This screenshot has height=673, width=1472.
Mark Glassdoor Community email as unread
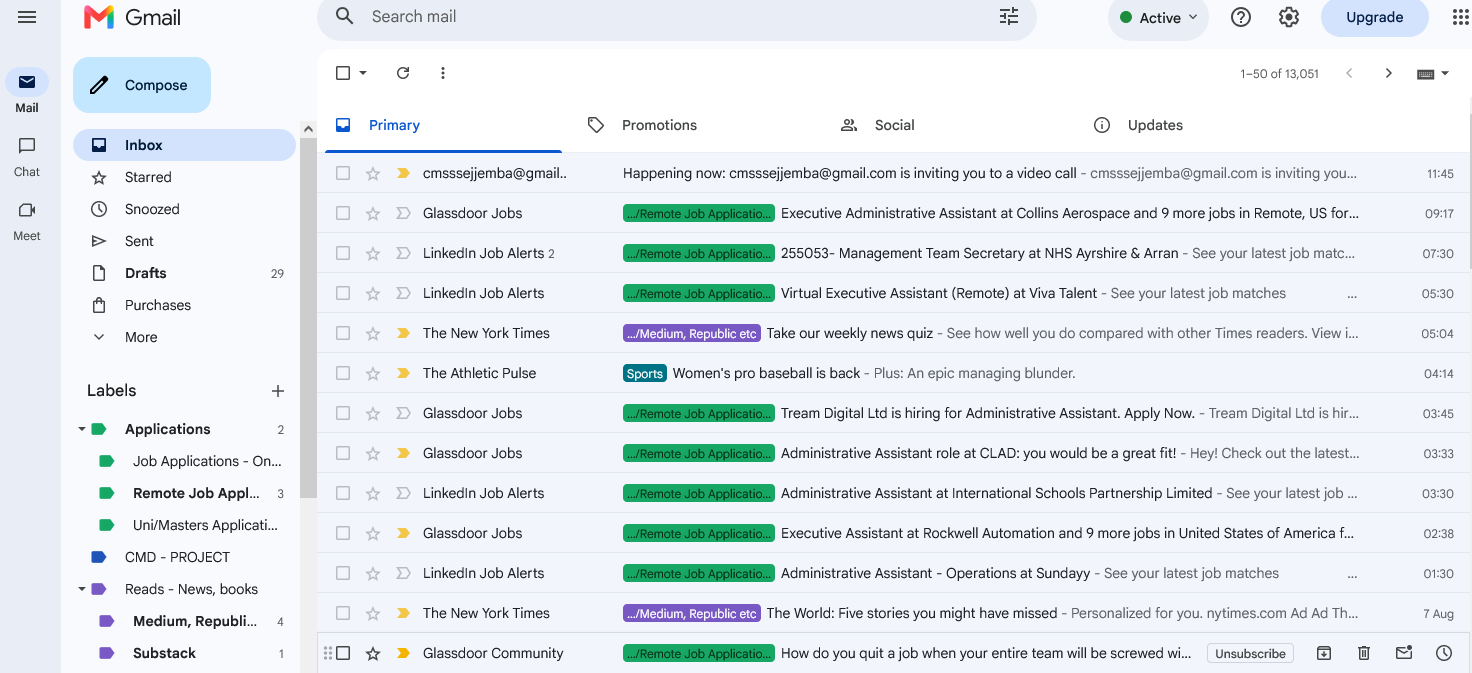(1404, 653)
